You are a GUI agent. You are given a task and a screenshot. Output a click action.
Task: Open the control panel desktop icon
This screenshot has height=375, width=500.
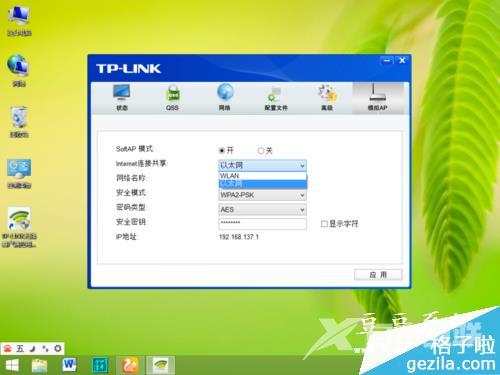pyautogui.click(x=19, y=173)
